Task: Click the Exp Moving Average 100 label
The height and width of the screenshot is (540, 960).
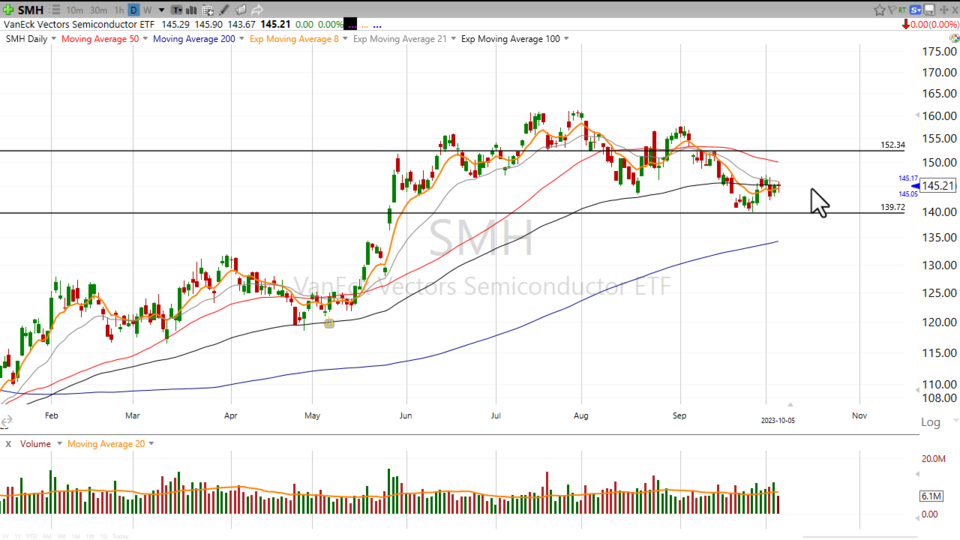Action: point(511,39)
